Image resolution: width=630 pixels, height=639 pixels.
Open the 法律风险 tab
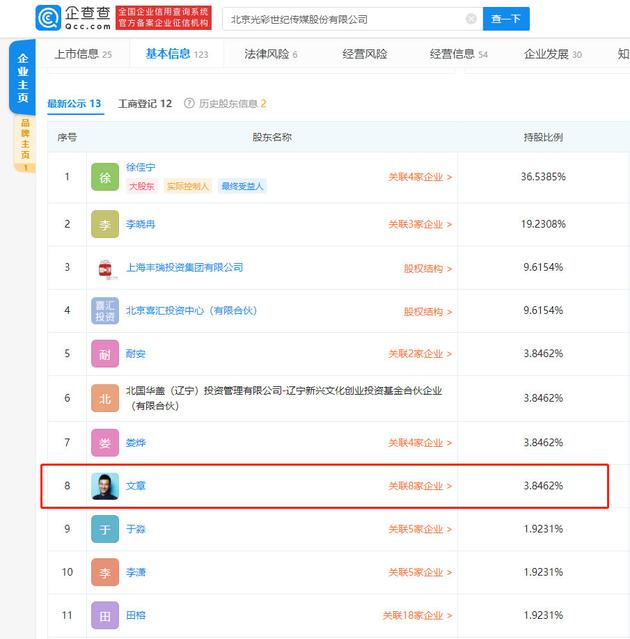pyautogui.click(x=271, y=54)
